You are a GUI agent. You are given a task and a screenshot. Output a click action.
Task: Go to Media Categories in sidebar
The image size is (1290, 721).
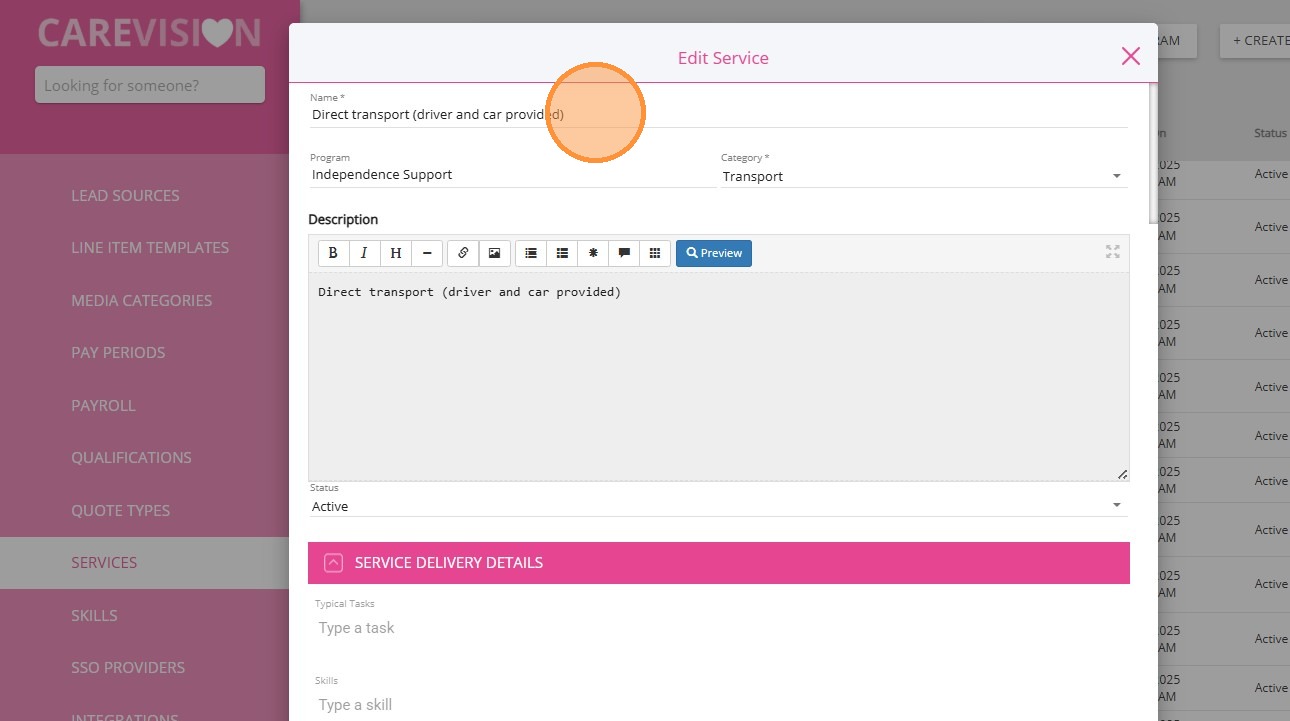[x=141, y=300]
